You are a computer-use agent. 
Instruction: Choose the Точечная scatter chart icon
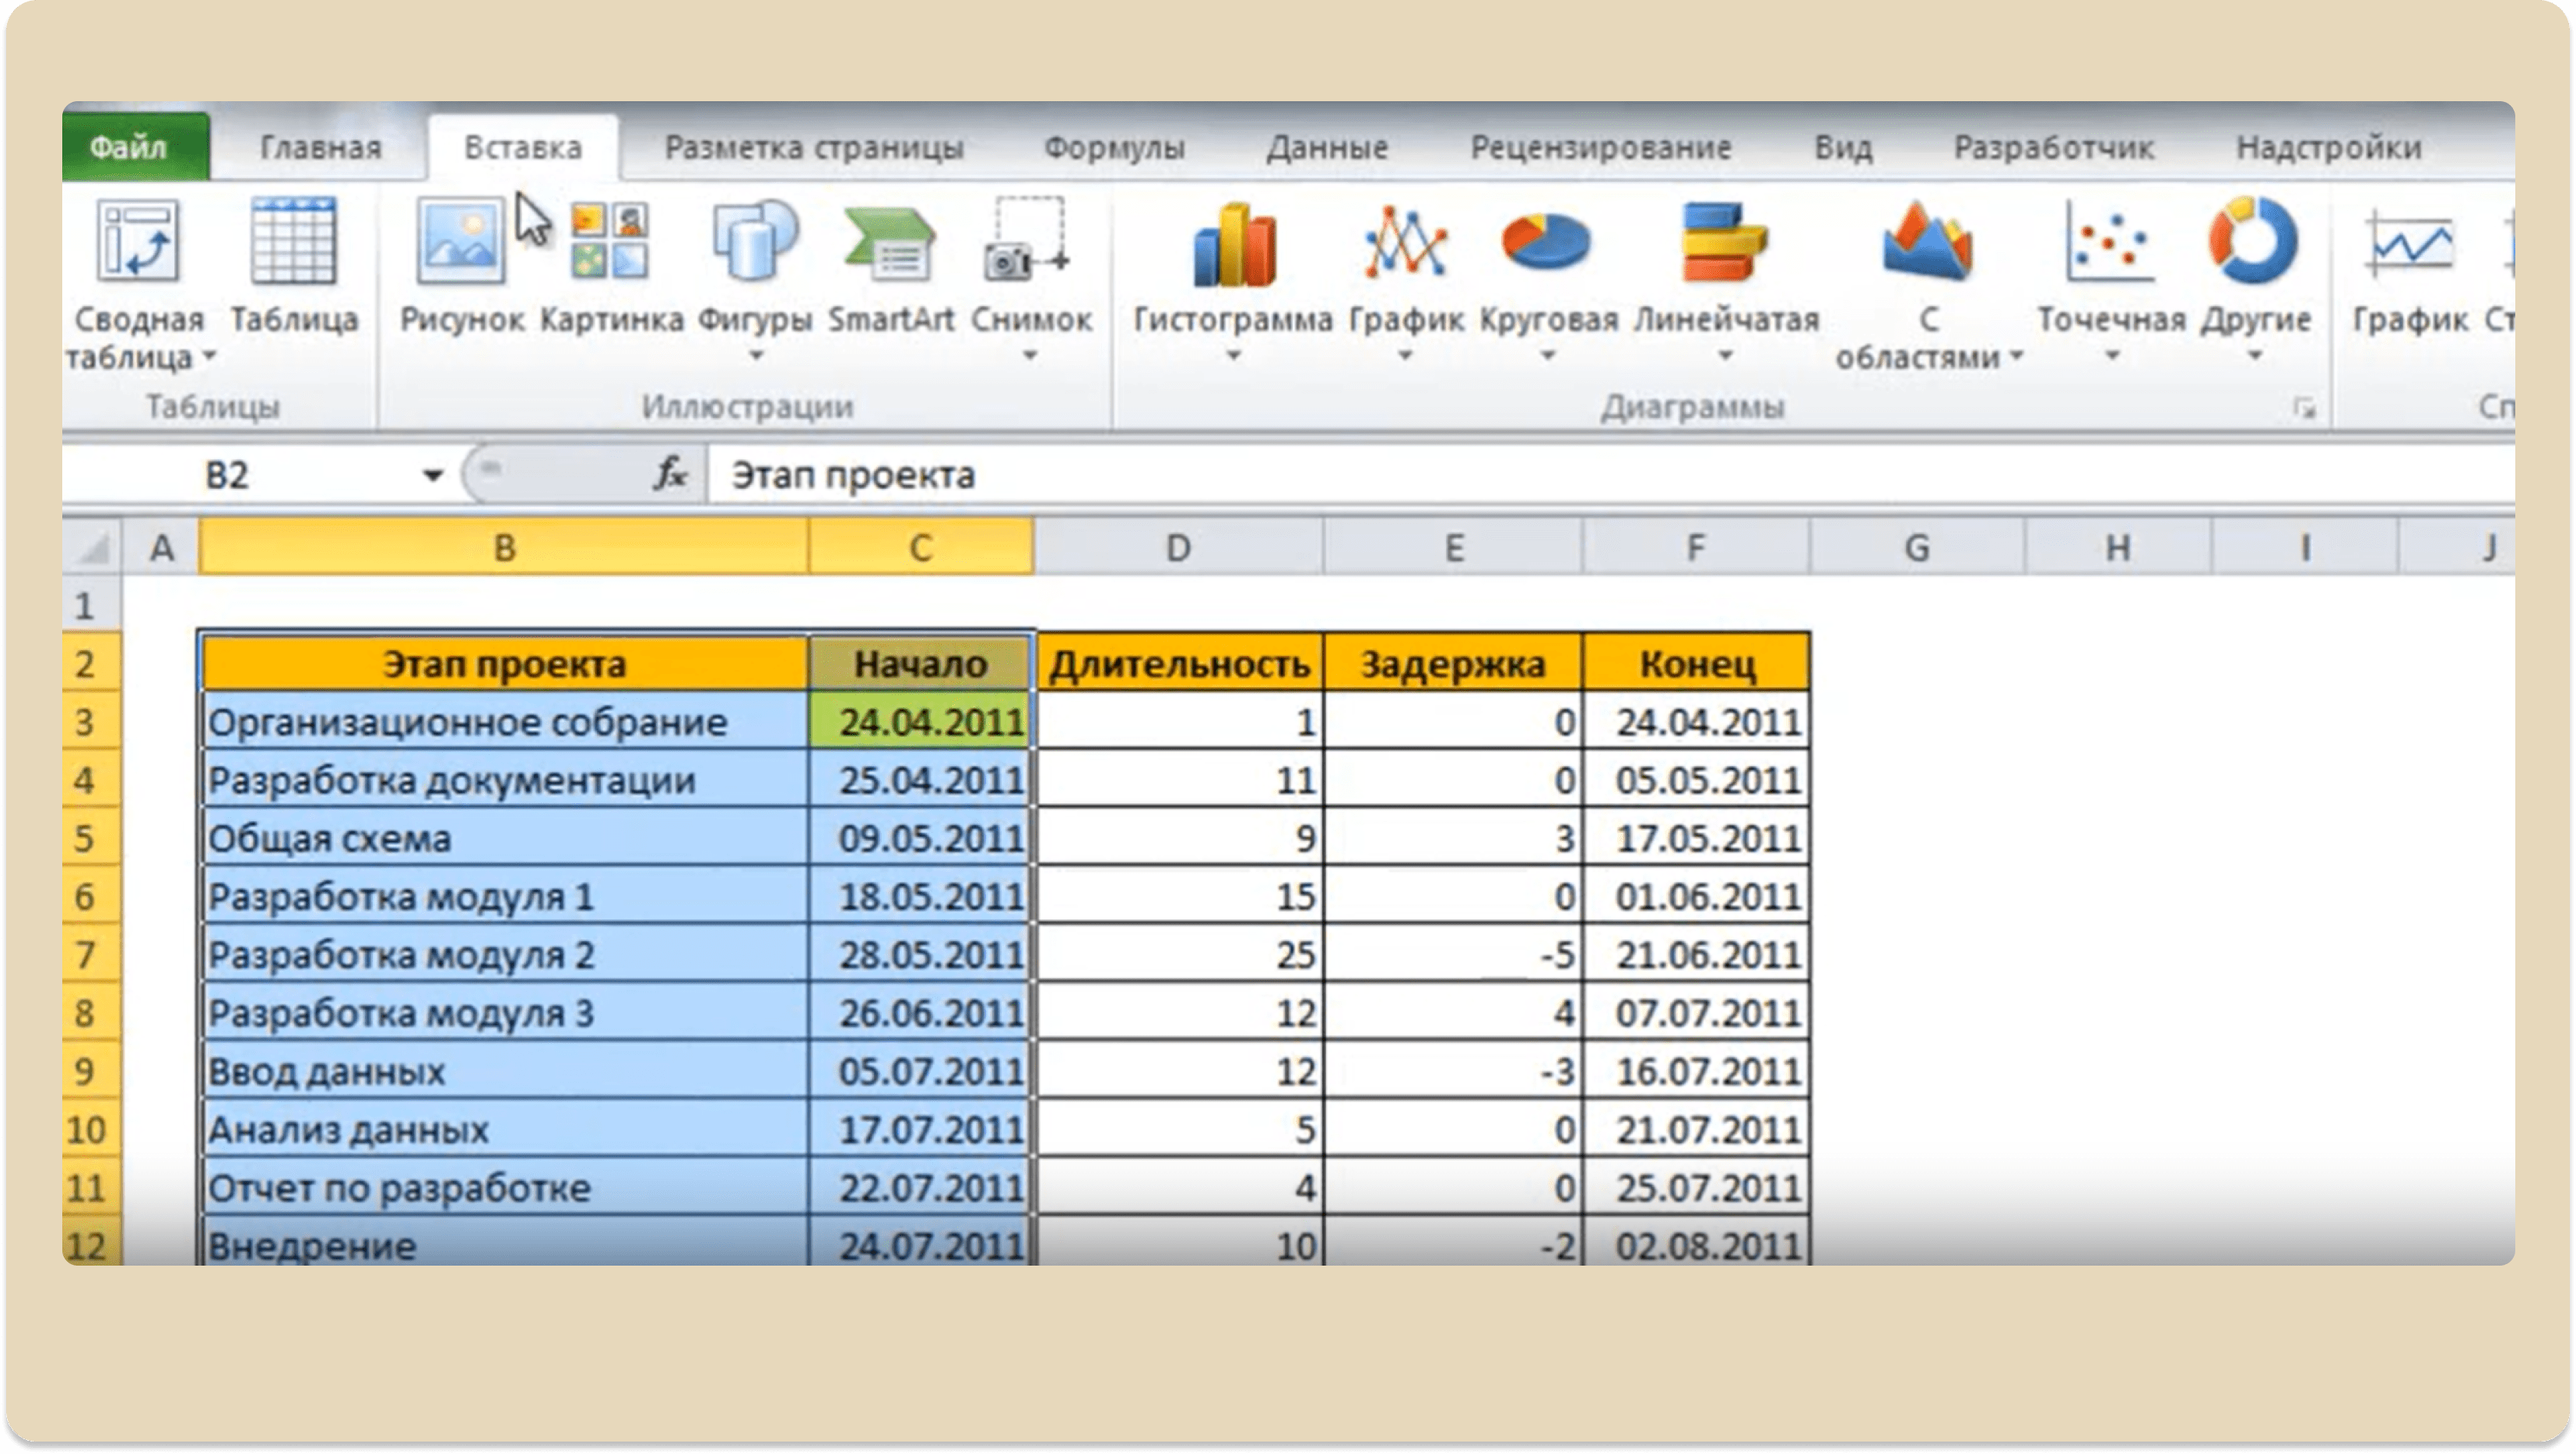point(2110,241)
